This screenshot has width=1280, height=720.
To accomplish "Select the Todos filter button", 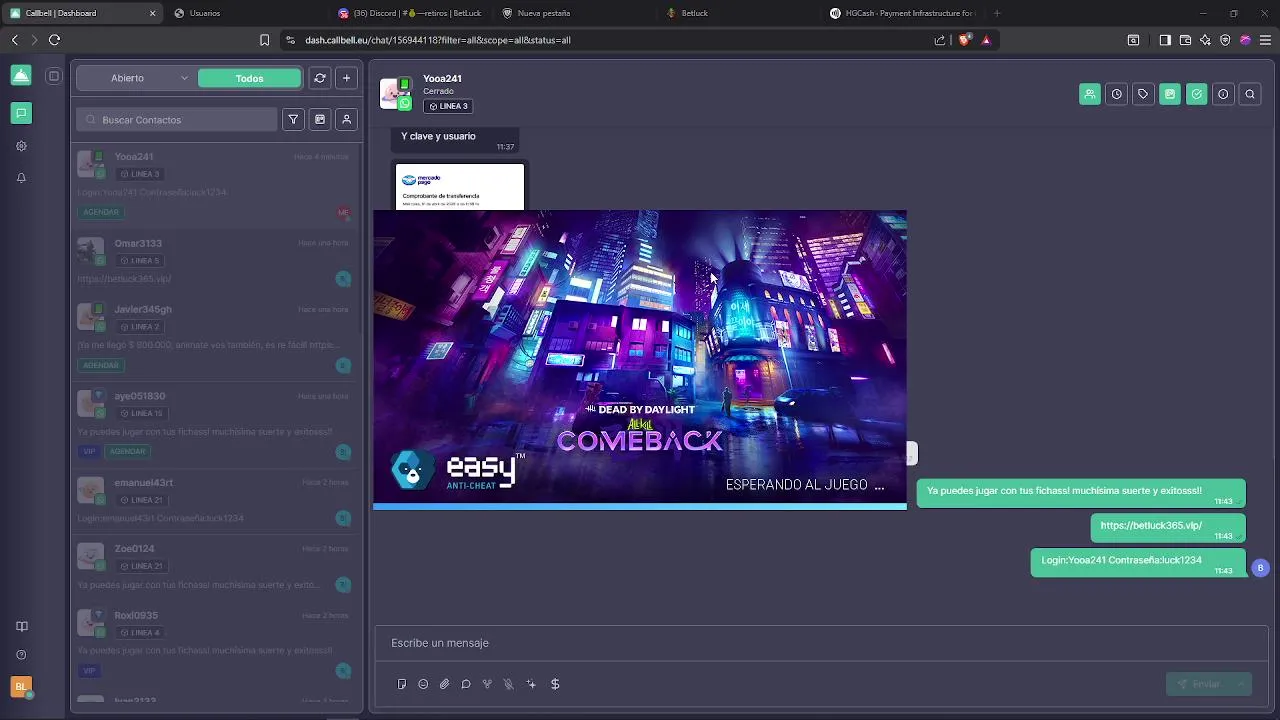I will (x=249, y=78).
